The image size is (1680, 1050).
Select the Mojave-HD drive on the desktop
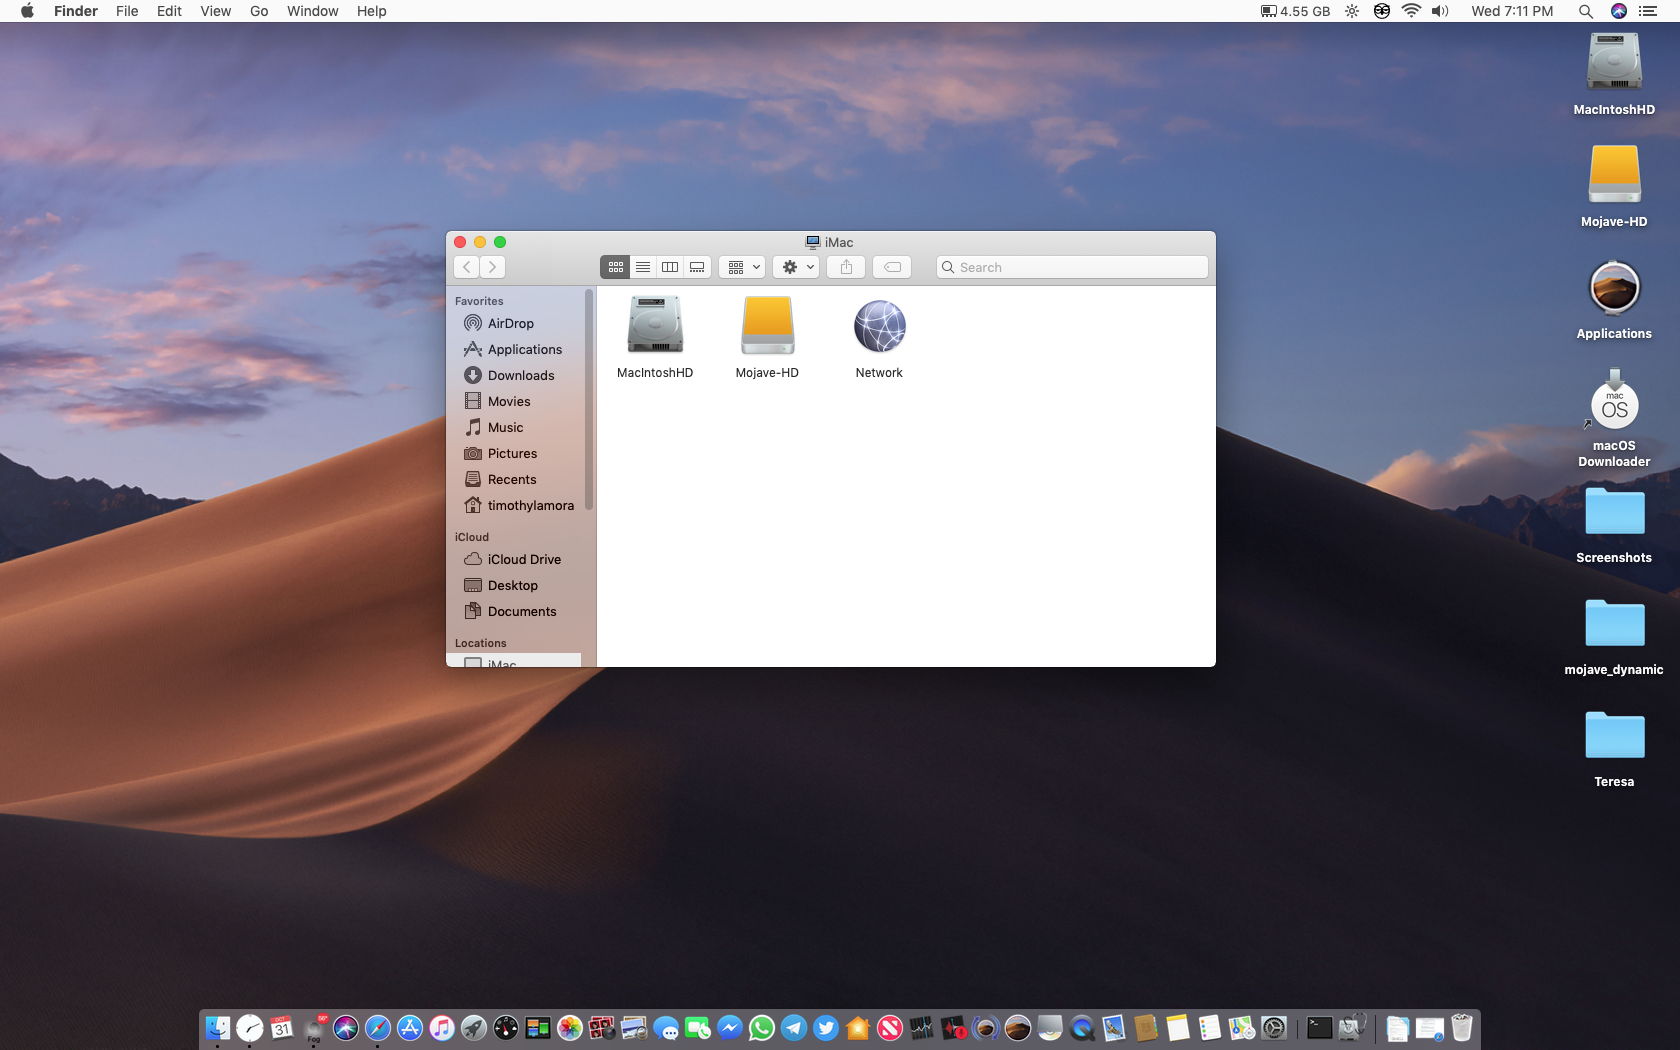tap(1614, 175)
